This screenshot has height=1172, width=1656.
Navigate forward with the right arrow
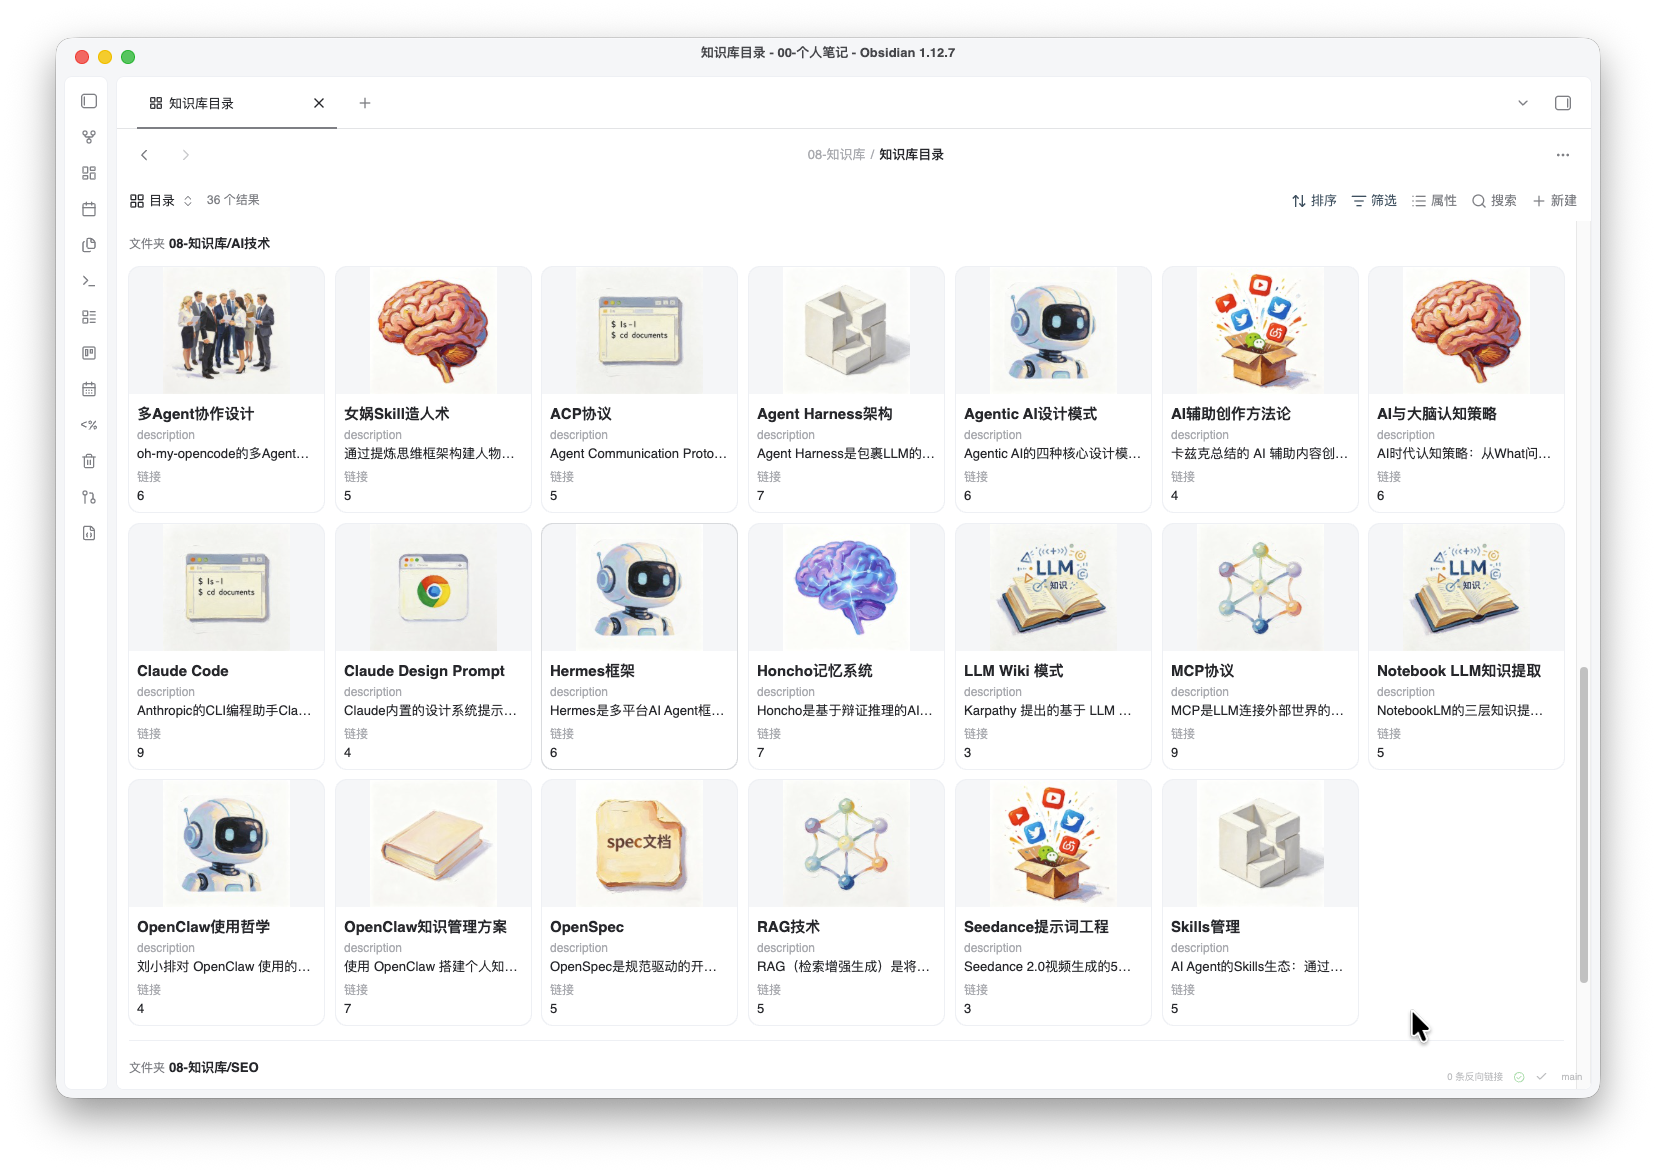click(x=185, y=155)
